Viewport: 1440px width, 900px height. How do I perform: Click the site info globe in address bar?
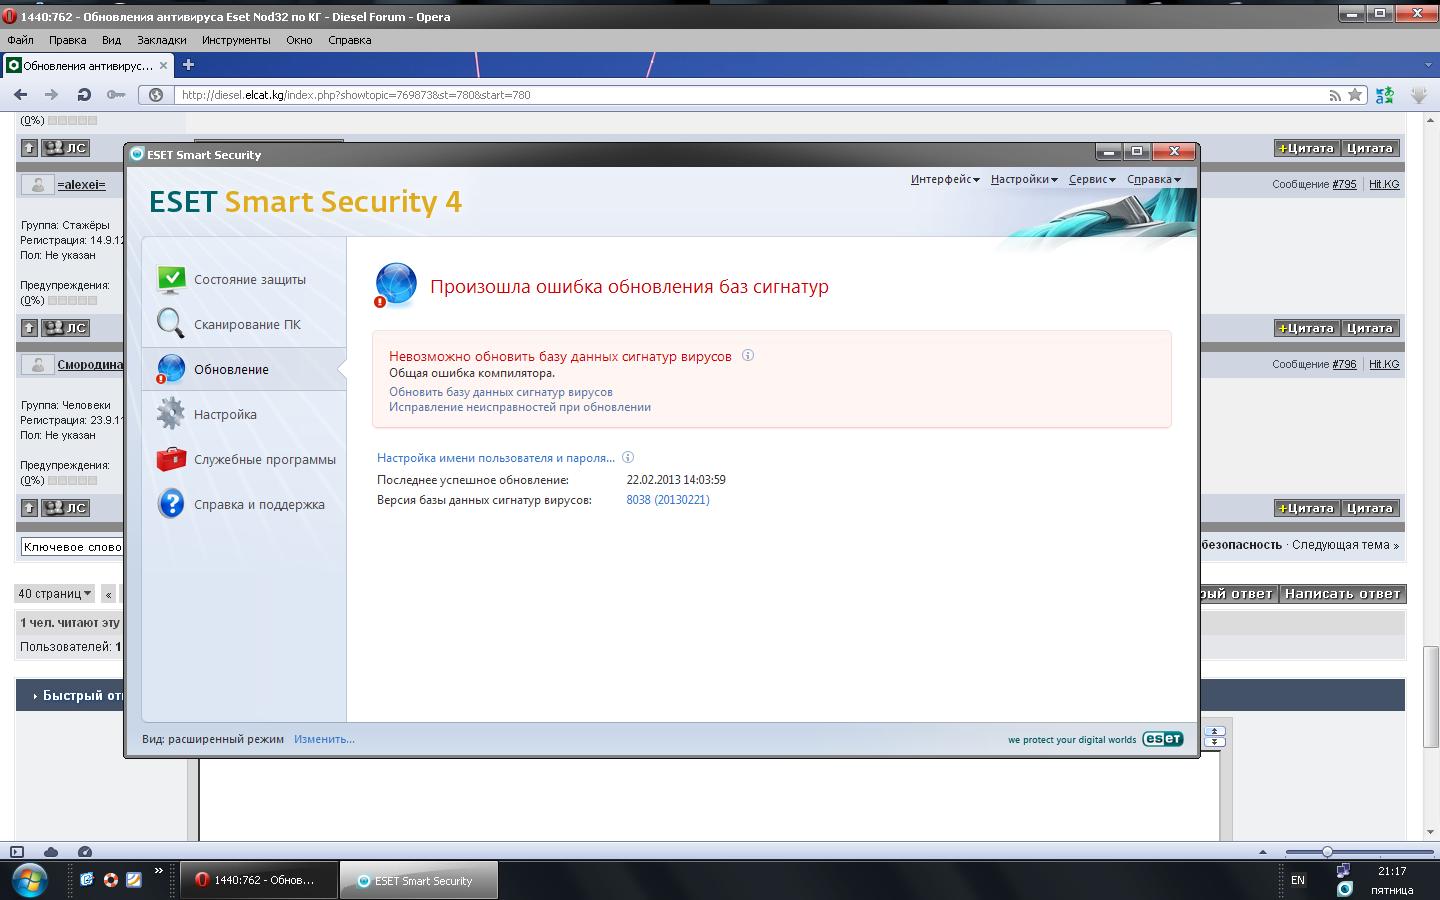[156, 95]
